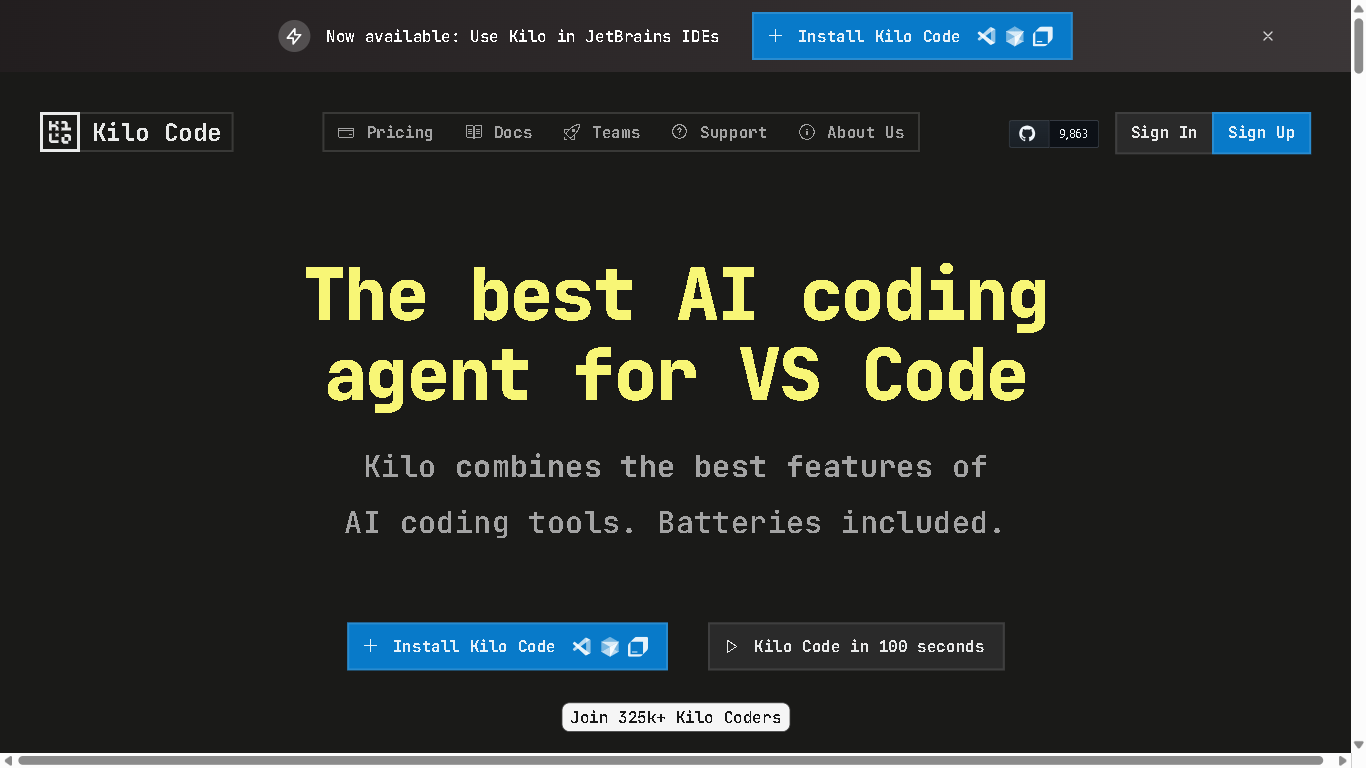Click the question mark icon beside Support
The width and height of the screenshot is (1366, 768).
pos(680,132)
